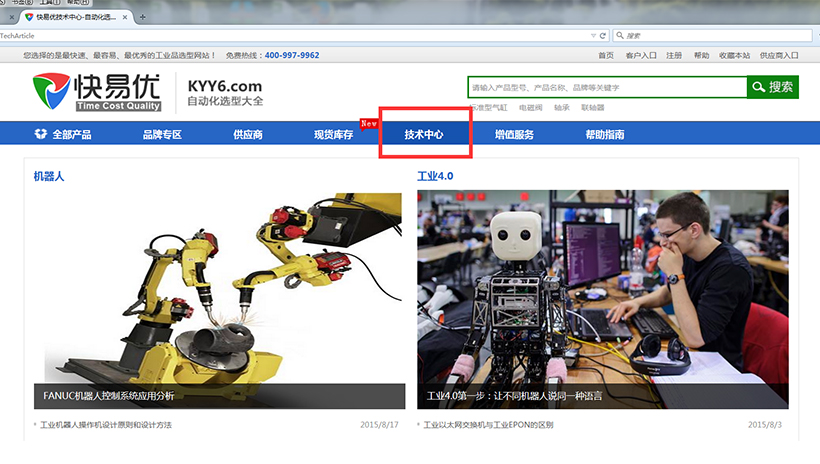Focus the product keyword search input
Image resolution: width=820 pixels, height=464 pixels.
coord(607,87)
